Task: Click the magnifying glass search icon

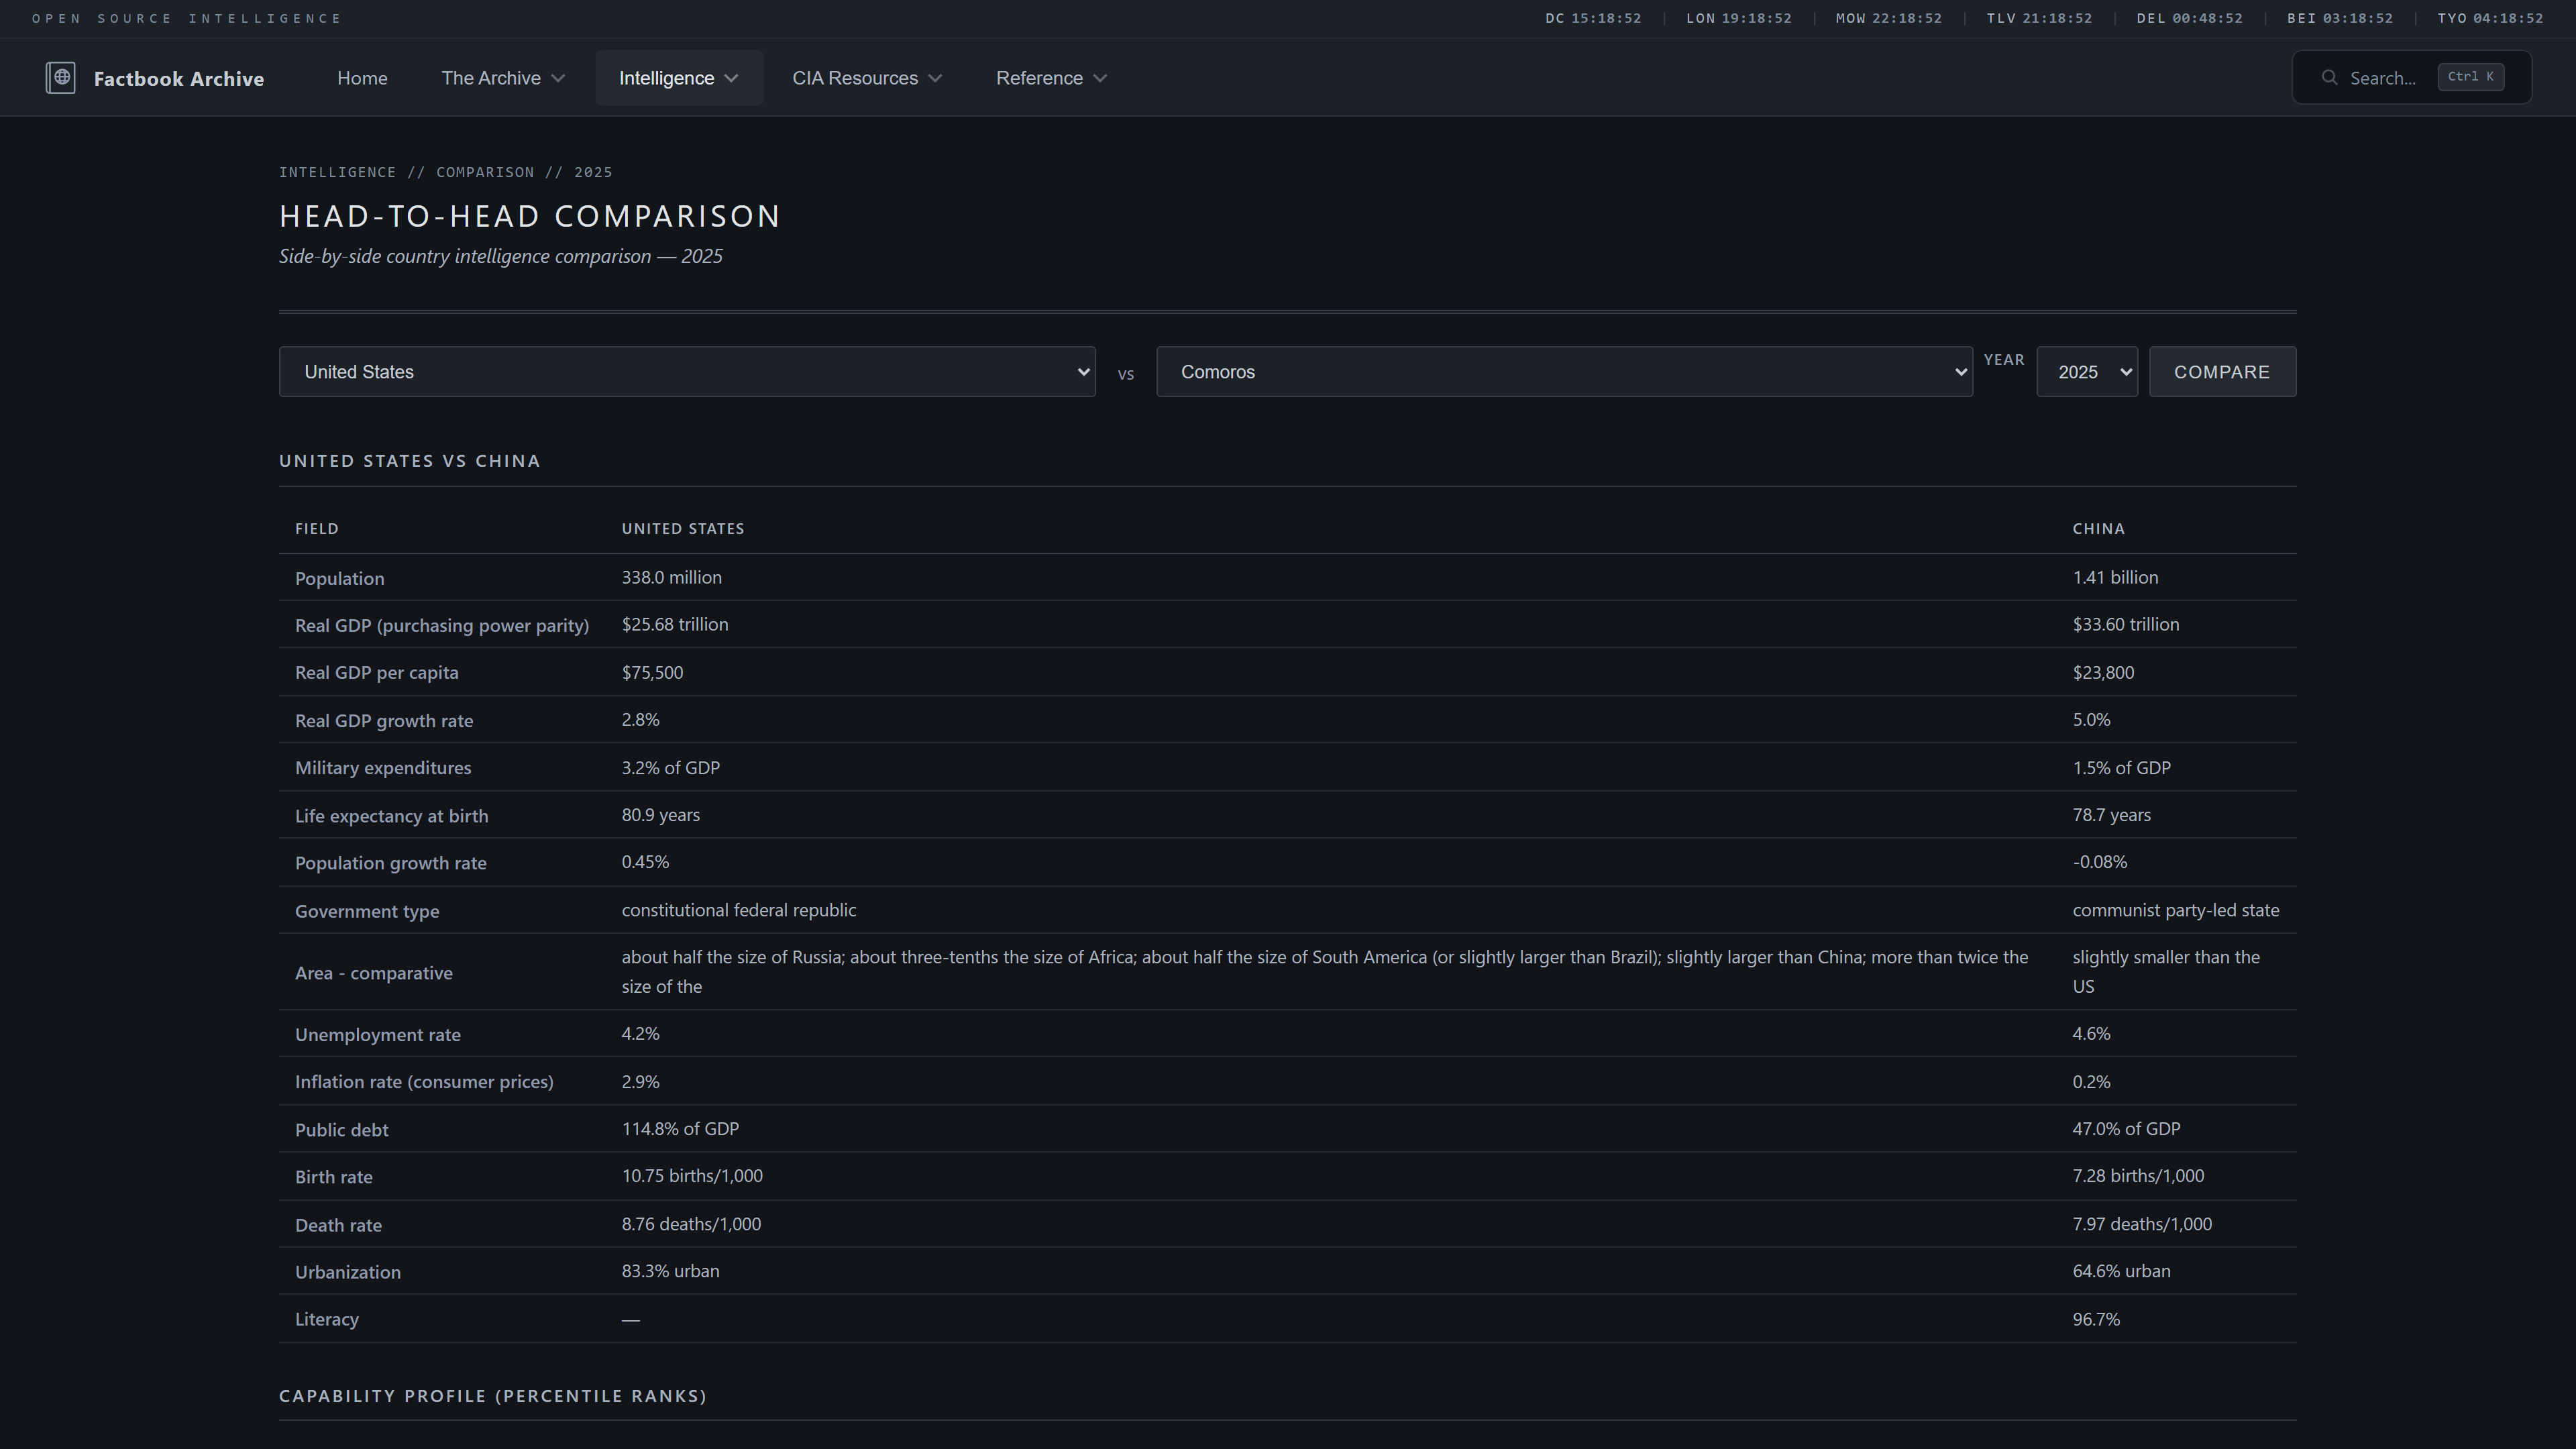Action: pyautogui.click(x=2329, y=78)
